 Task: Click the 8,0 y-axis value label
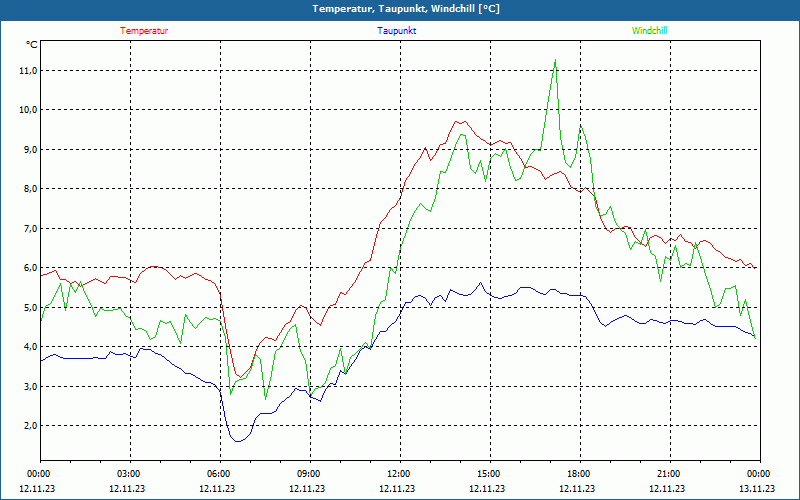pos(29,189)
